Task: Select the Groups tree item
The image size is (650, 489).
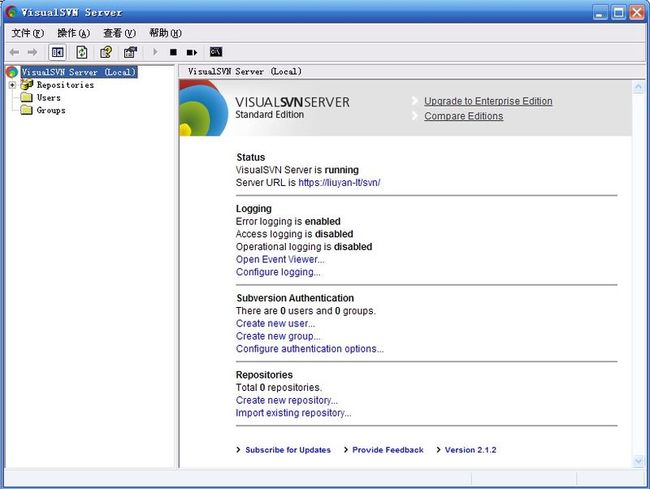Action: point(51,110)
